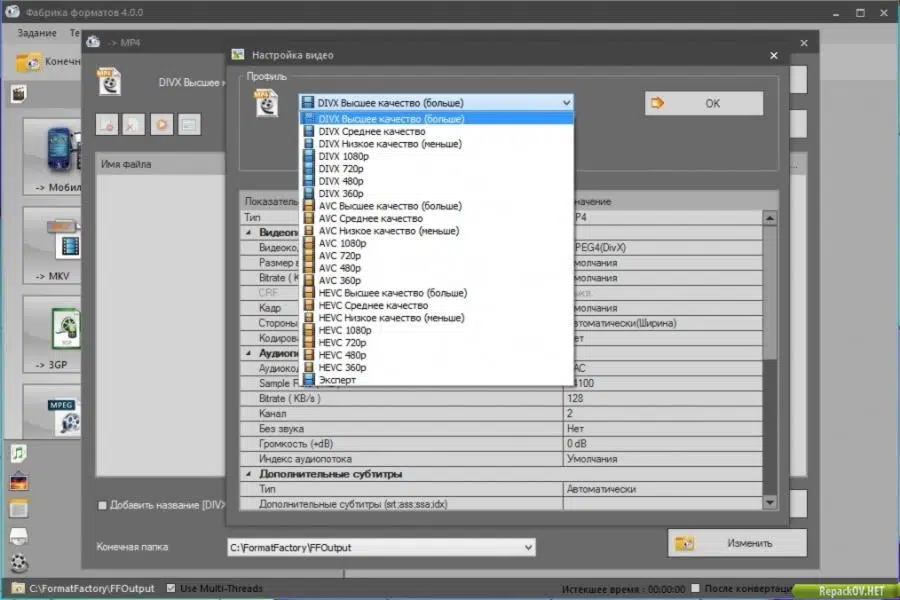The width and height of the screenshot is (900, 600).
Task: Open the video clapperboard sidebar icon
Action: tap(18, 94)
